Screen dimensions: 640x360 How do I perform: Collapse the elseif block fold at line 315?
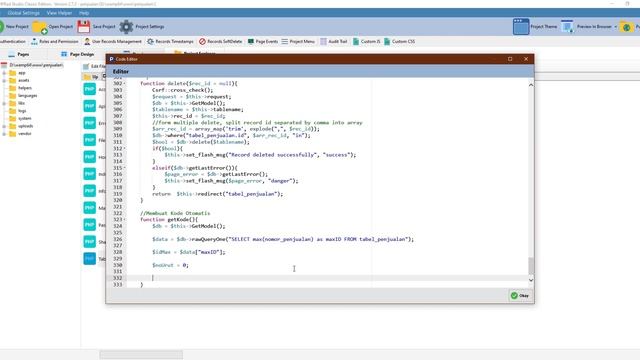tap(125, 168)
